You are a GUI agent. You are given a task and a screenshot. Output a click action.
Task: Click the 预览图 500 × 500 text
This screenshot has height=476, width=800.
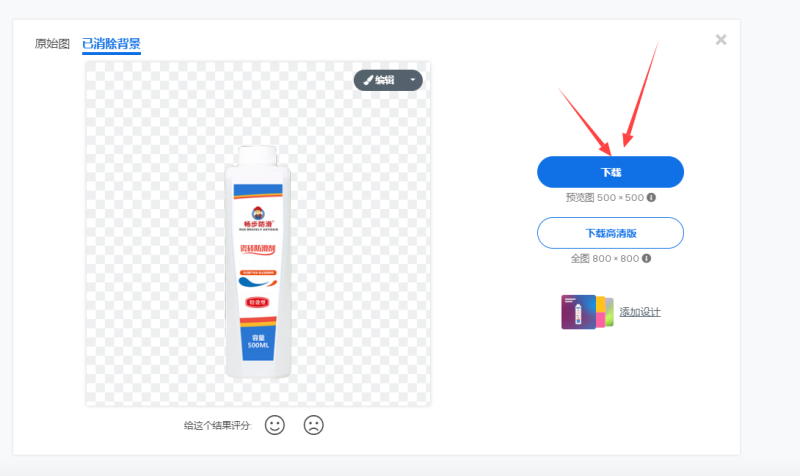pos(605,197)
